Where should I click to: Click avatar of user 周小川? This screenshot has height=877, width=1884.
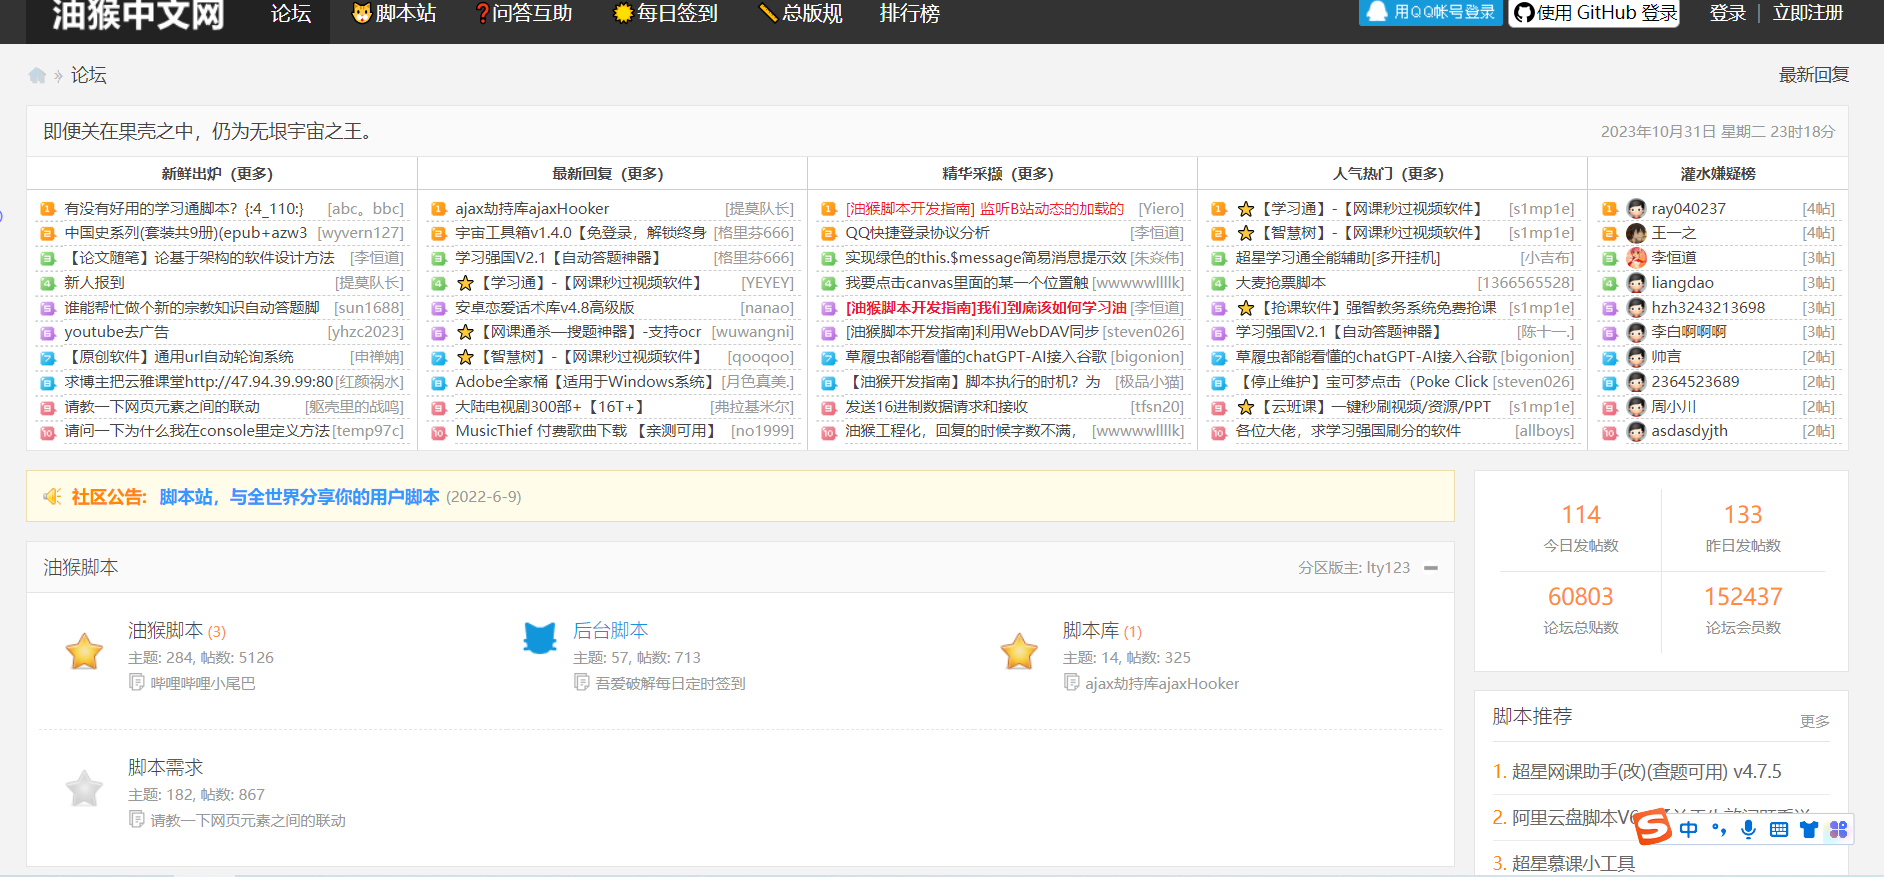(x=1636, y=407)
